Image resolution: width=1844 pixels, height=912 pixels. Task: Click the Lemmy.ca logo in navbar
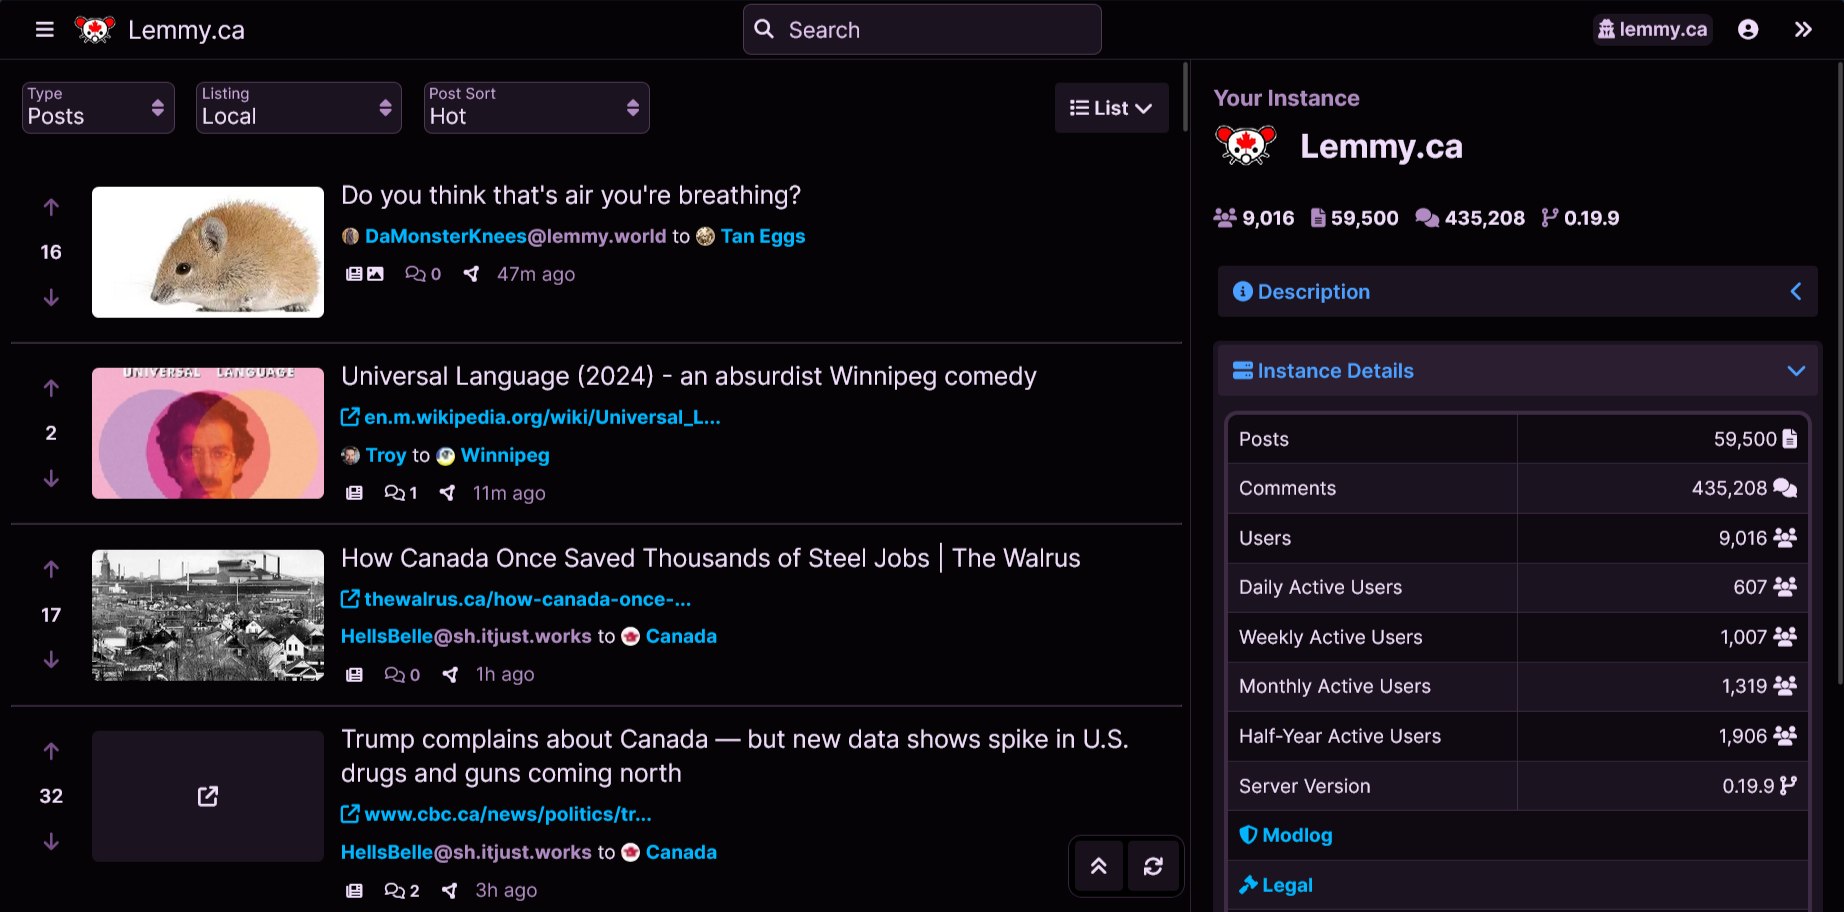(x=96, y=30)
